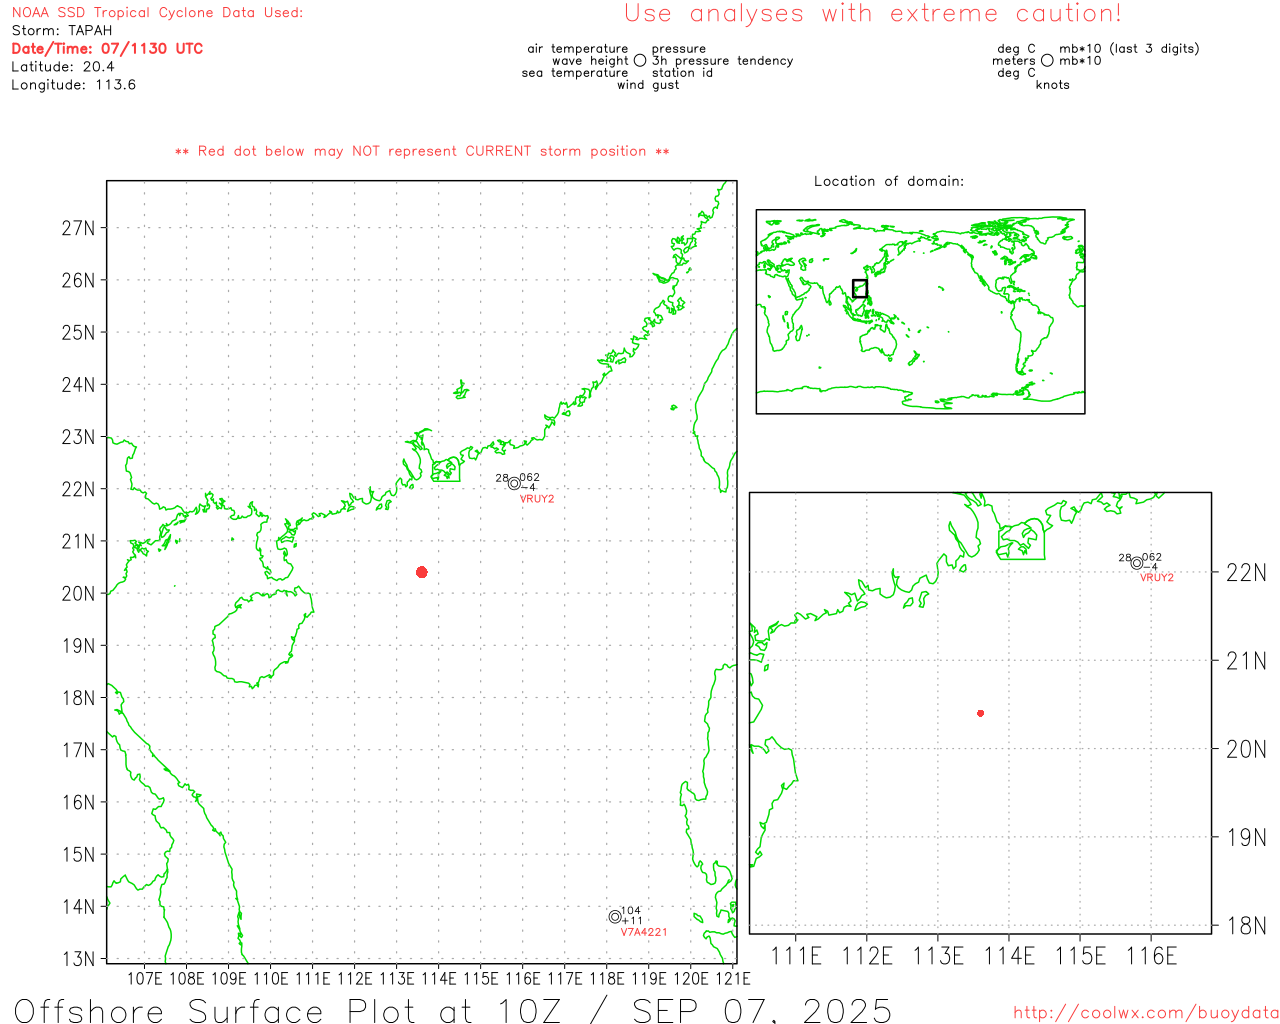Select the VRUY2 station circle on the inset map

pos(1137,563)
